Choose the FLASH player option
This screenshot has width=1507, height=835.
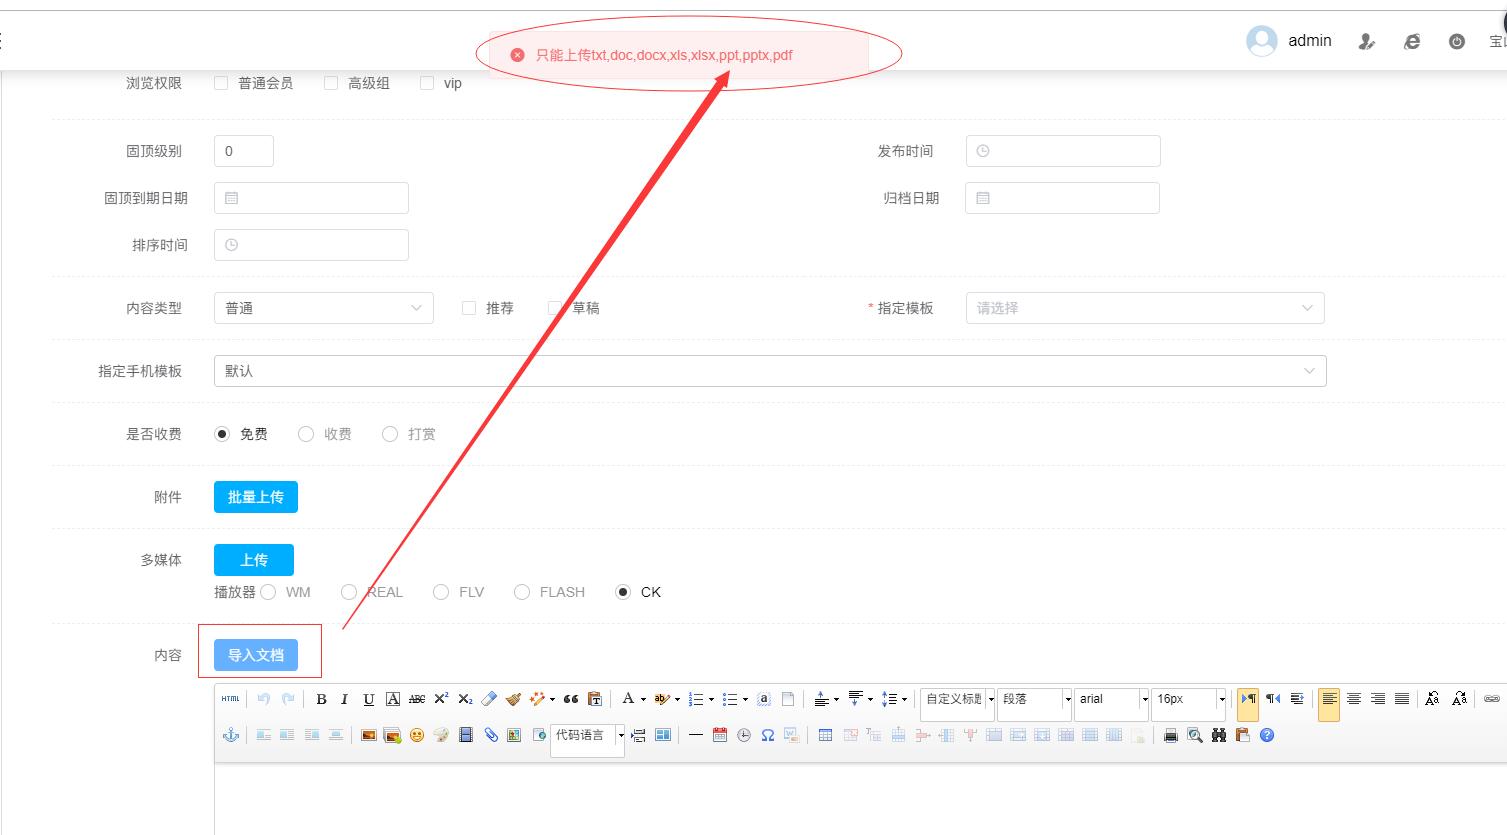click(522, 592)
